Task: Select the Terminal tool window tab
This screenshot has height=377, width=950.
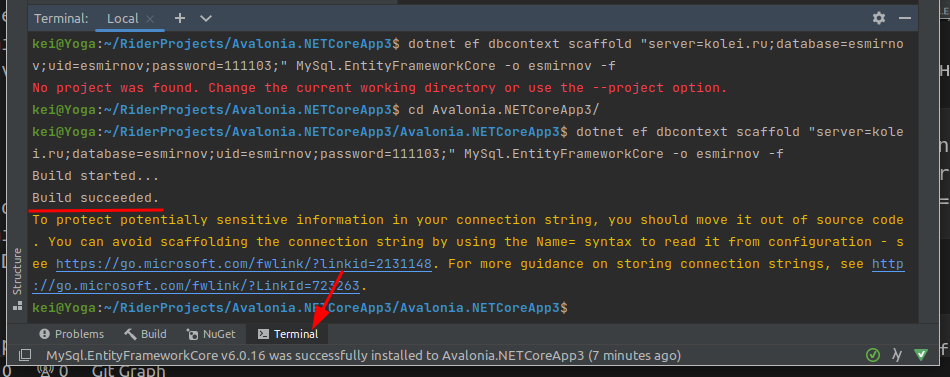Action: [288, 334]
